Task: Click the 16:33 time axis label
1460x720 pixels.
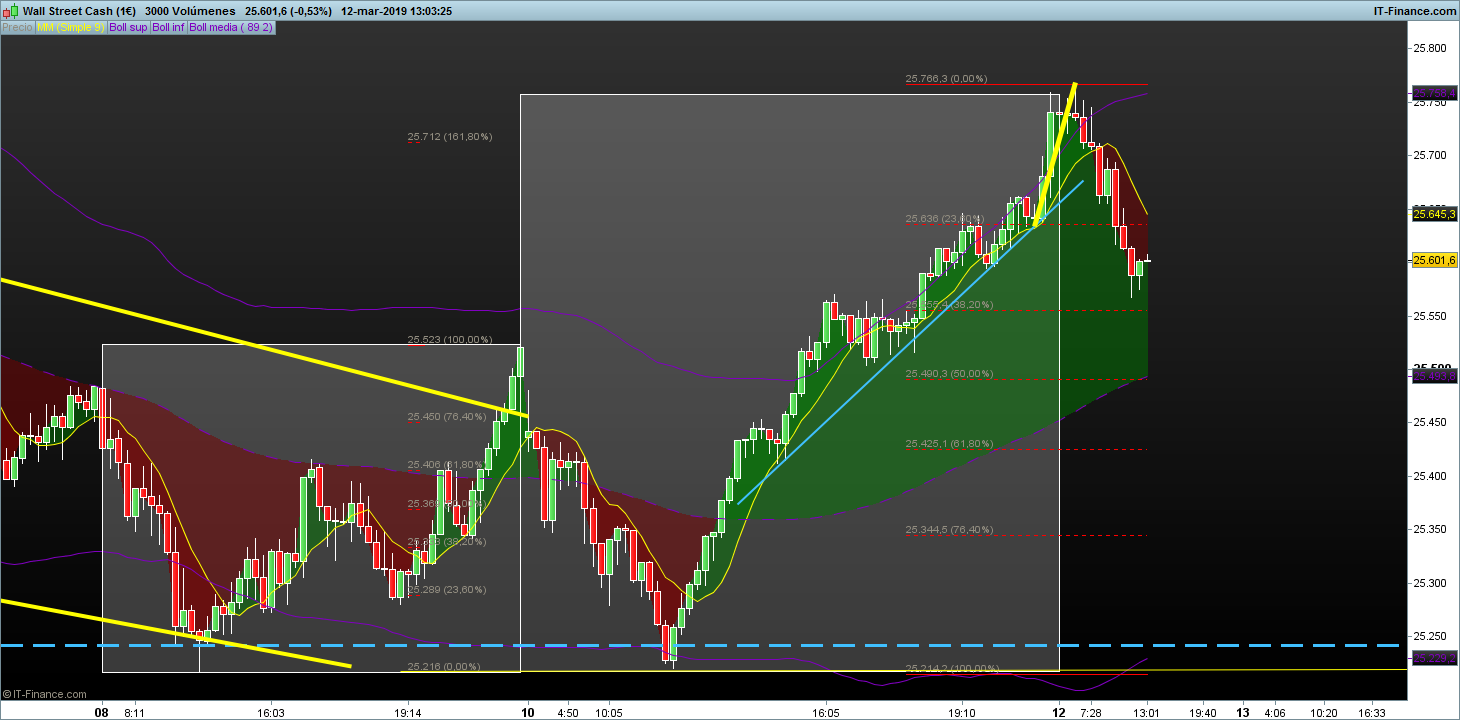Action: (1372, 713)
